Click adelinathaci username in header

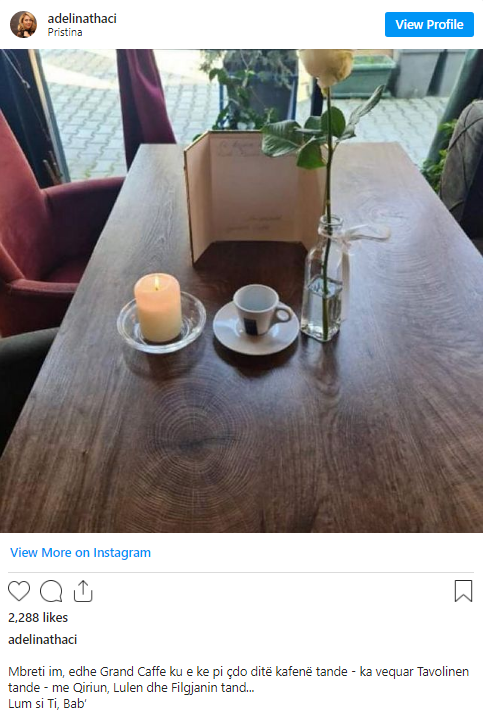pos(82,19)
